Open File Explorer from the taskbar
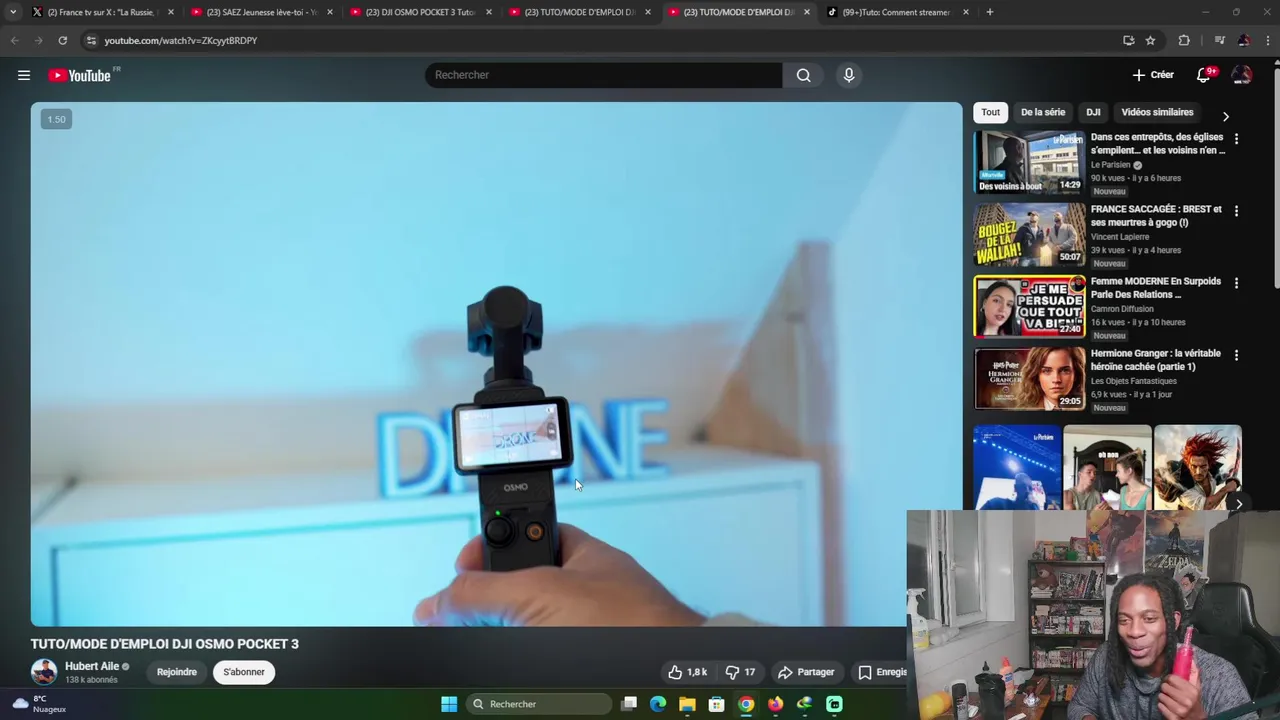Screen dimensions: 1280x720 [x=687, y=704]
